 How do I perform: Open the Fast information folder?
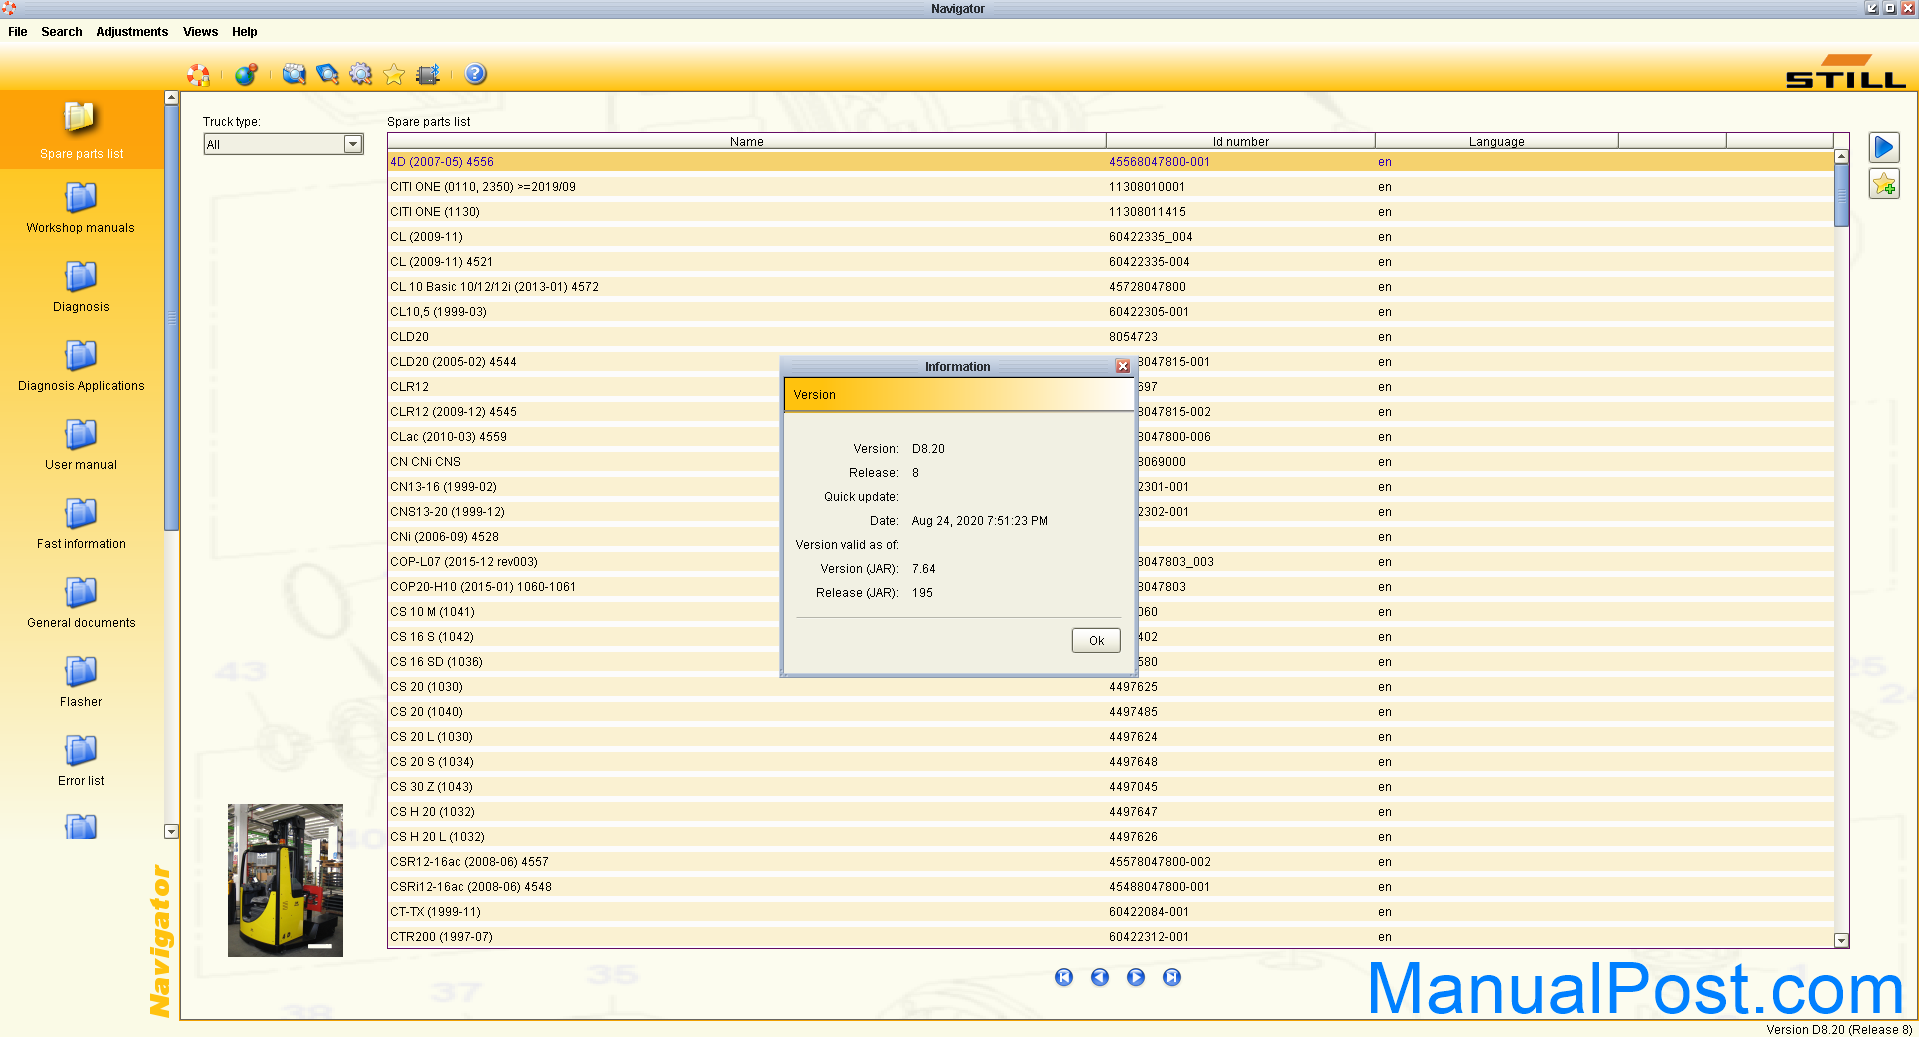tap(81, 524)
